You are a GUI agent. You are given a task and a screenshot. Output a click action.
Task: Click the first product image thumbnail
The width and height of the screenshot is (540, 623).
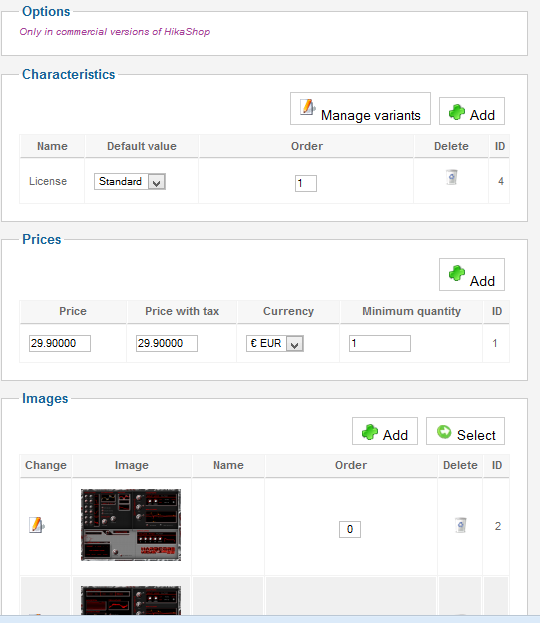(x=131, y=525)
